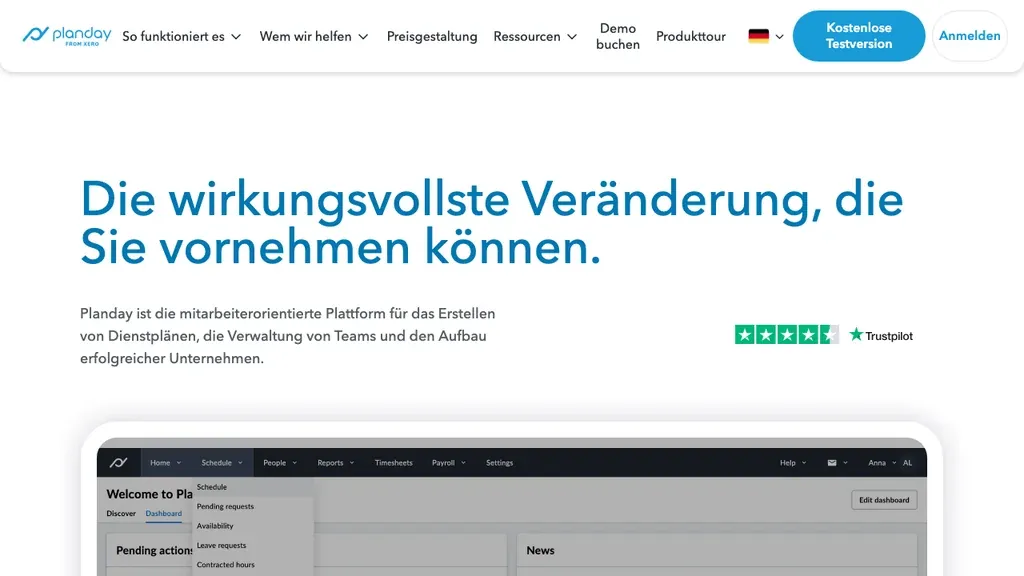This screenshot has width=1024, height=576.
Task: Choose 'Contracted hours' menu entry
Action: tap(225, 564)
